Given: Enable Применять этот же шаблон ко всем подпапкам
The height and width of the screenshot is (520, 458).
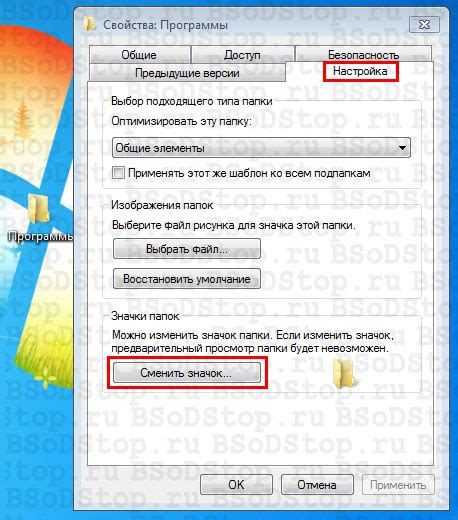Looking at the screenshot, I should click(x=118, y=173).
